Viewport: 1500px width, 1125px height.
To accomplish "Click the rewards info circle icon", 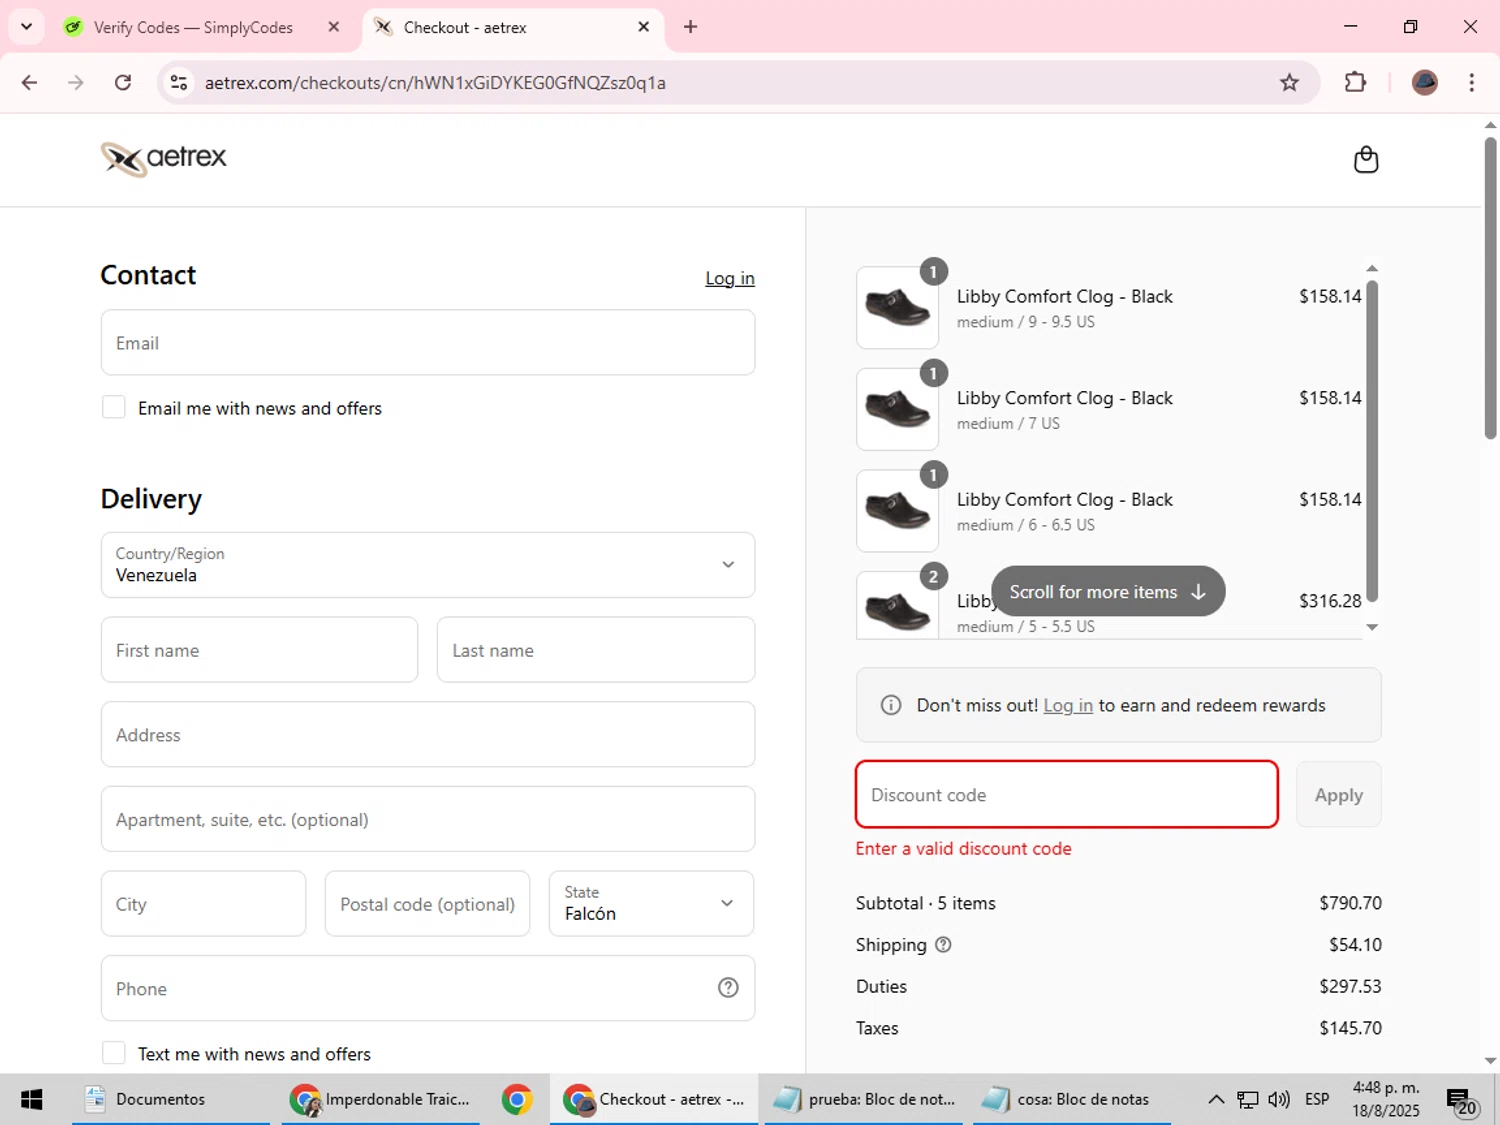I will pos(890,705).
